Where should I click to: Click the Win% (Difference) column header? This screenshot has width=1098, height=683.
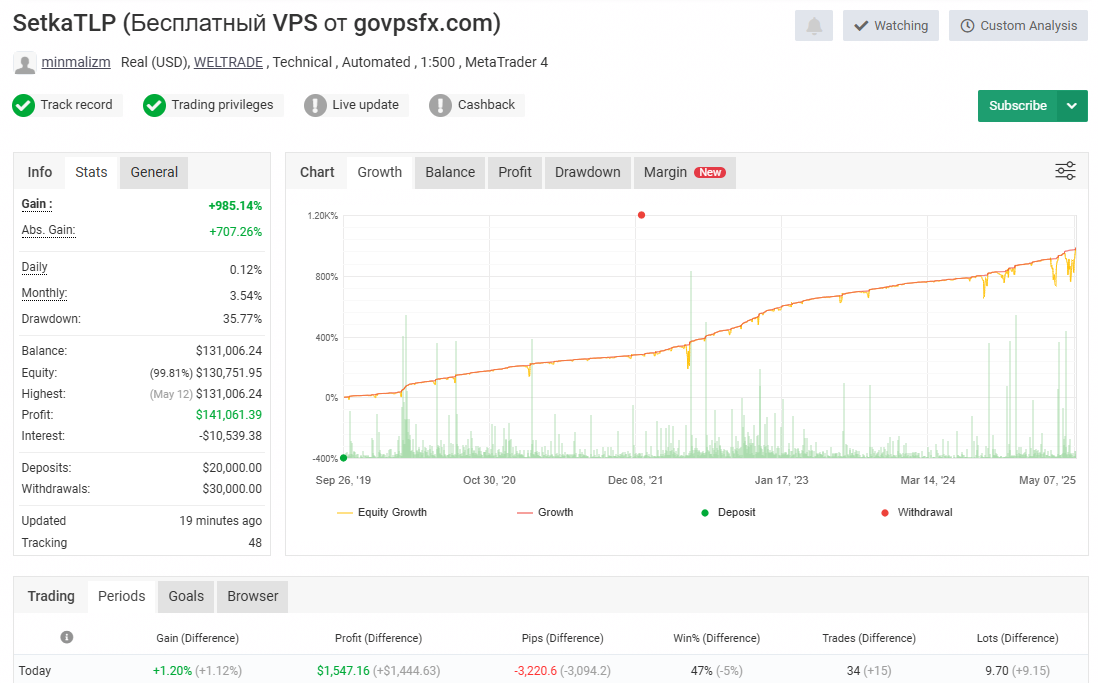[716, 638]
